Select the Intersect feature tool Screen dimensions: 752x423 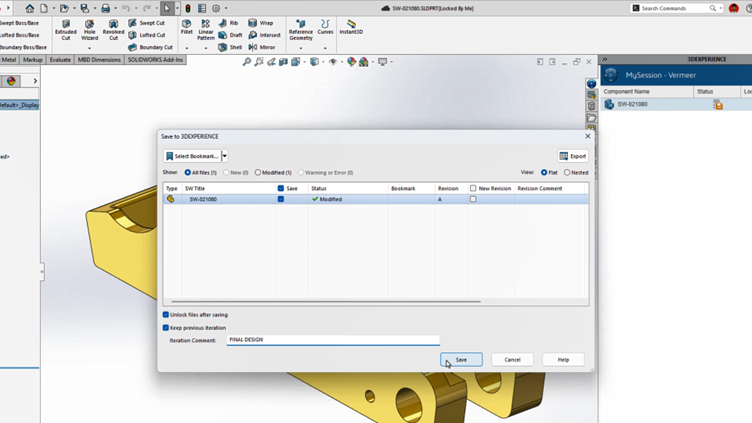click(x=264, y=35)
